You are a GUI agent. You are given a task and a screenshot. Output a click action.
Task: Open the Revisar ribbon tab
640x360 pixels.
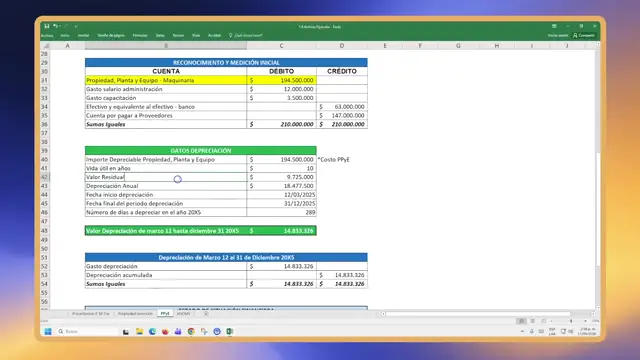pos(178,36)
